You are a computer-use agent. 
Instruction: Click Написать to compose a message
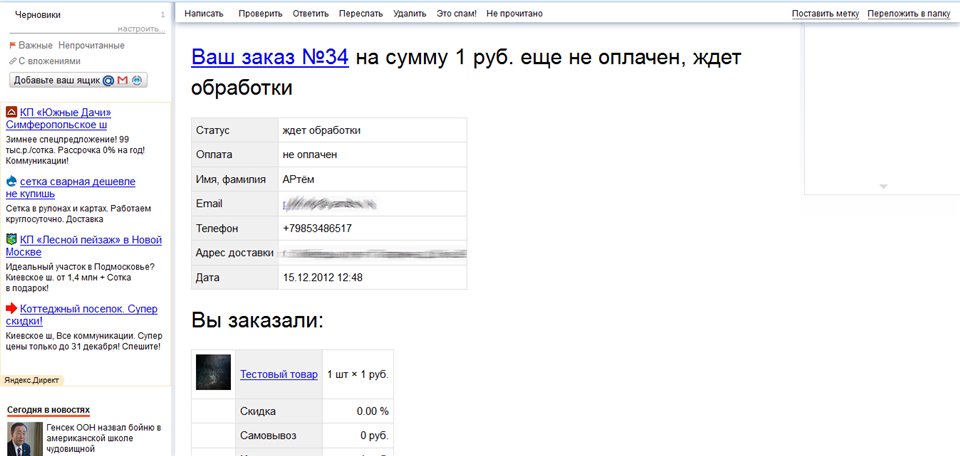(204, 13)
